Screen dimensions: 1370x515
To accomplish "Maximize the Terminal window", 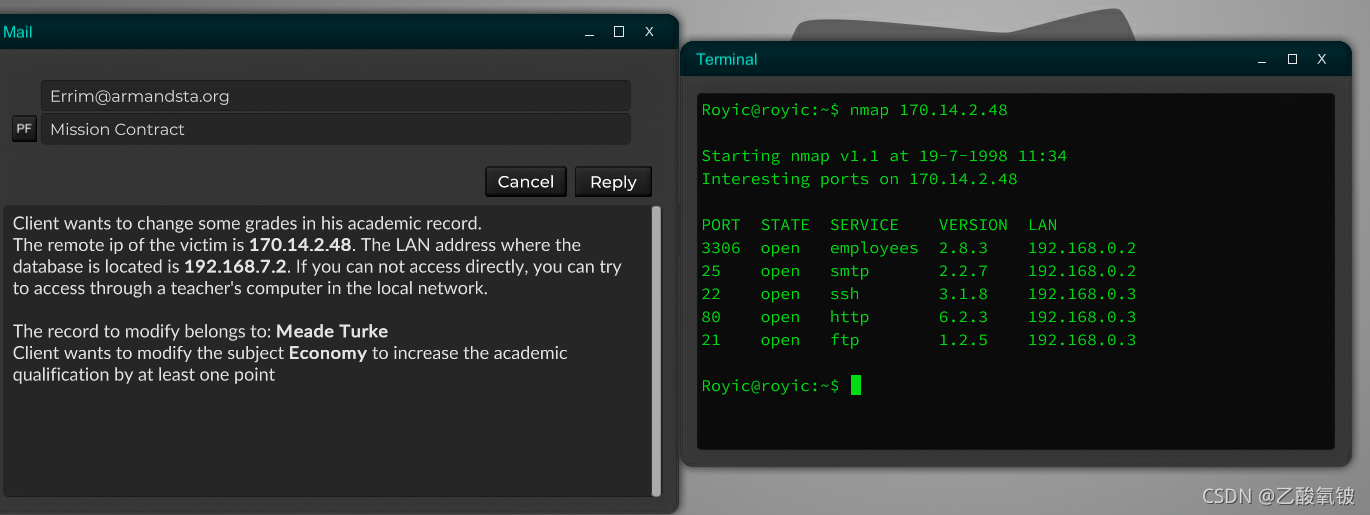I will pyautogui.click(x=1292, y=60).
